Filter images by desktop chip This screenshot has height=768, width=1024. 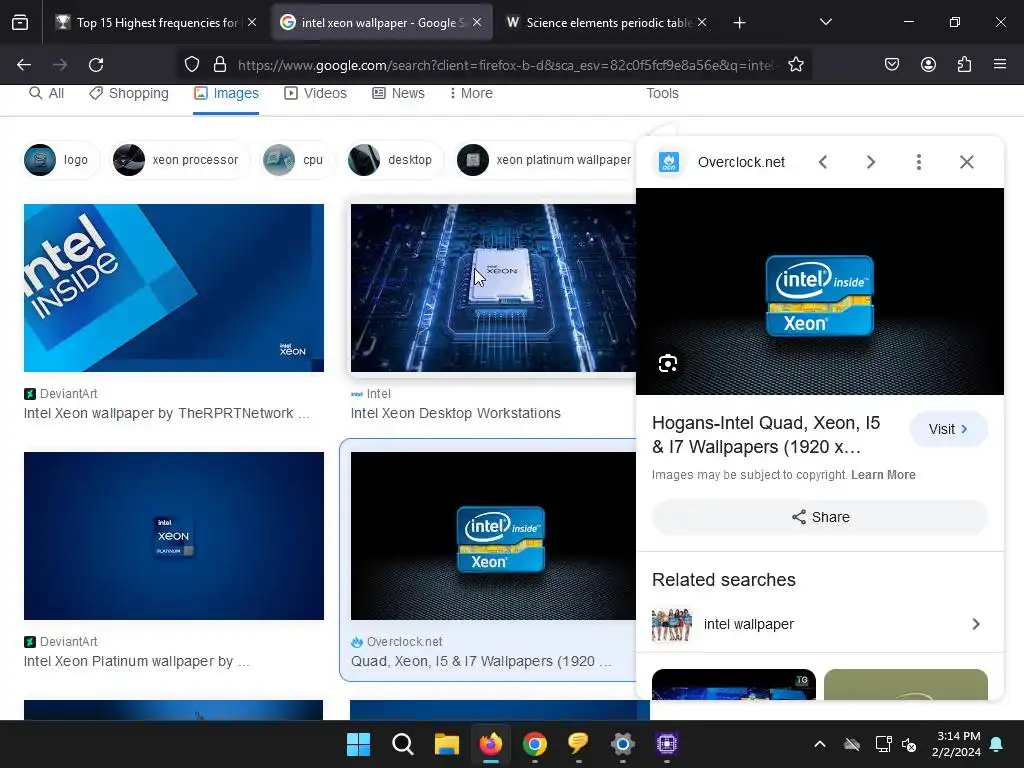tap(394, 160)
